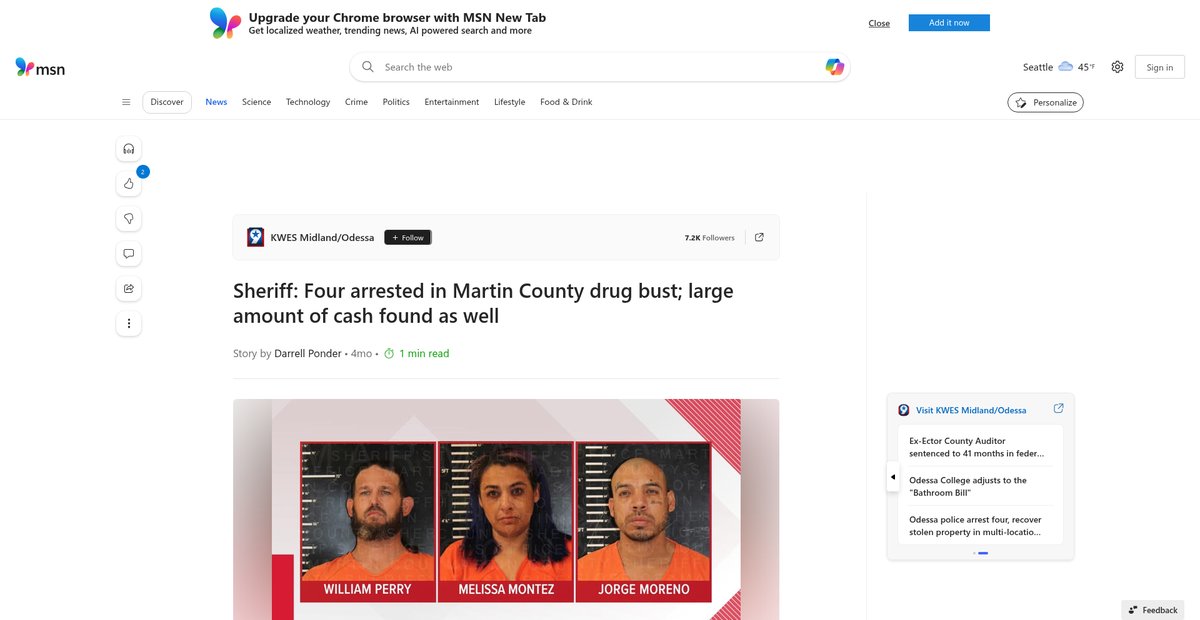Click the Personalize button
Image resolution: width=1200 pixels, height=620 pixels.
(1045, 102)
